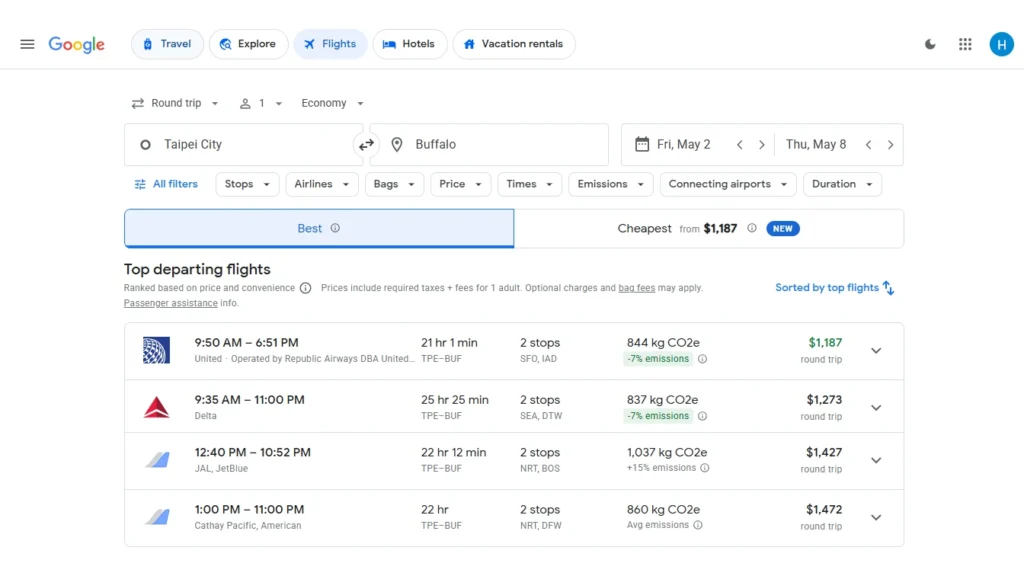Expand the $1,472 Cathay Pacific flight details
The width and height of the screenshot is (1024, 576).
(x=876, y=517)
